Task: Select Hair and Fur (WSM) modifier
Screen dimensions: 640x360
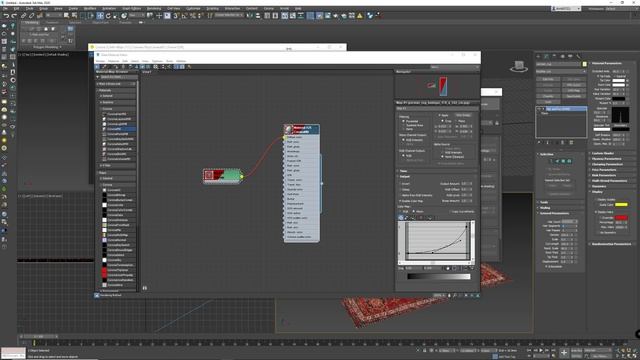Action: [x=564, y=109]
